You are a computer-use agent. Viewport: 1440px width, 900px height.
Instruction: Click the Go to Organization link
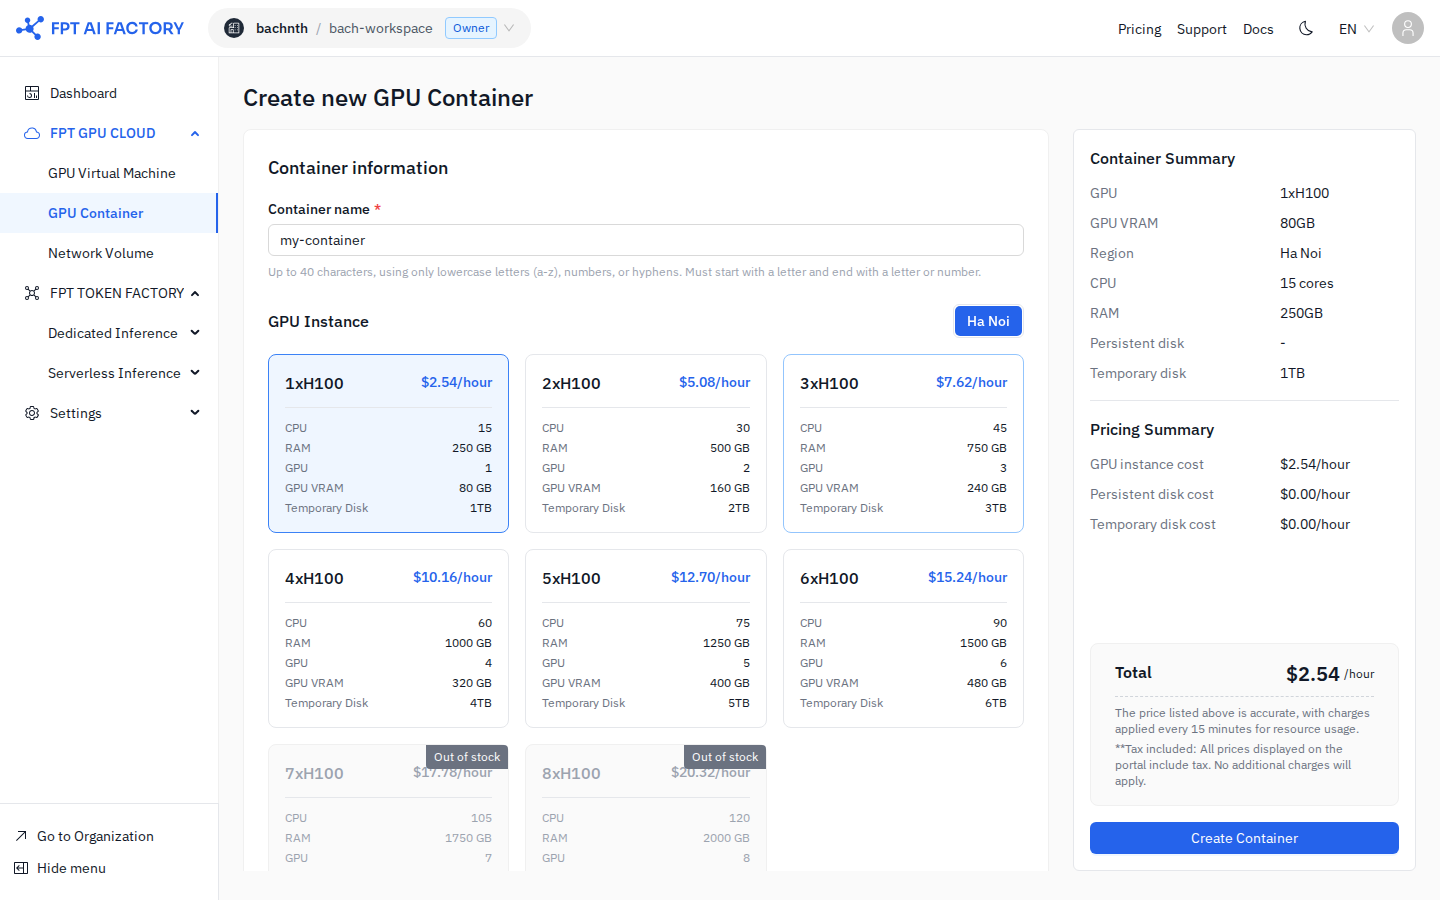[x=95, y=836]
